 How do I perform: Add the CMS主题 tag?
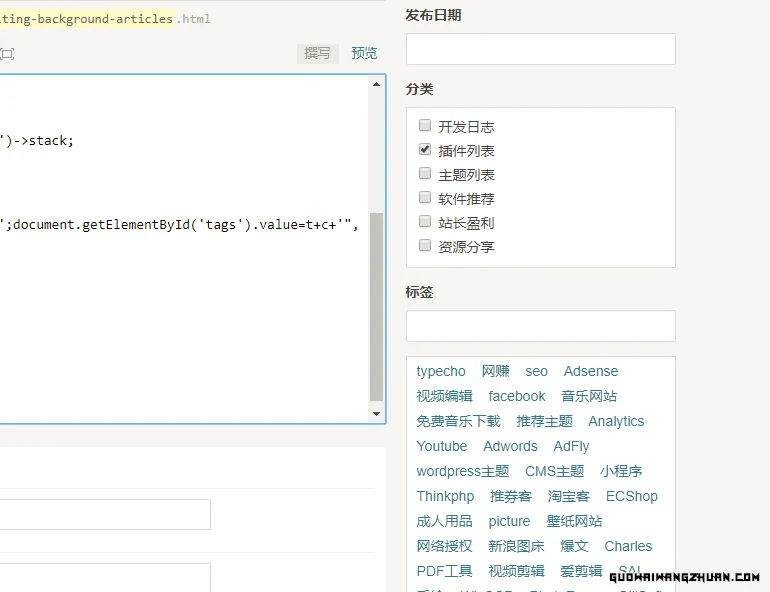pyautogui.click(x=554, y=471)
